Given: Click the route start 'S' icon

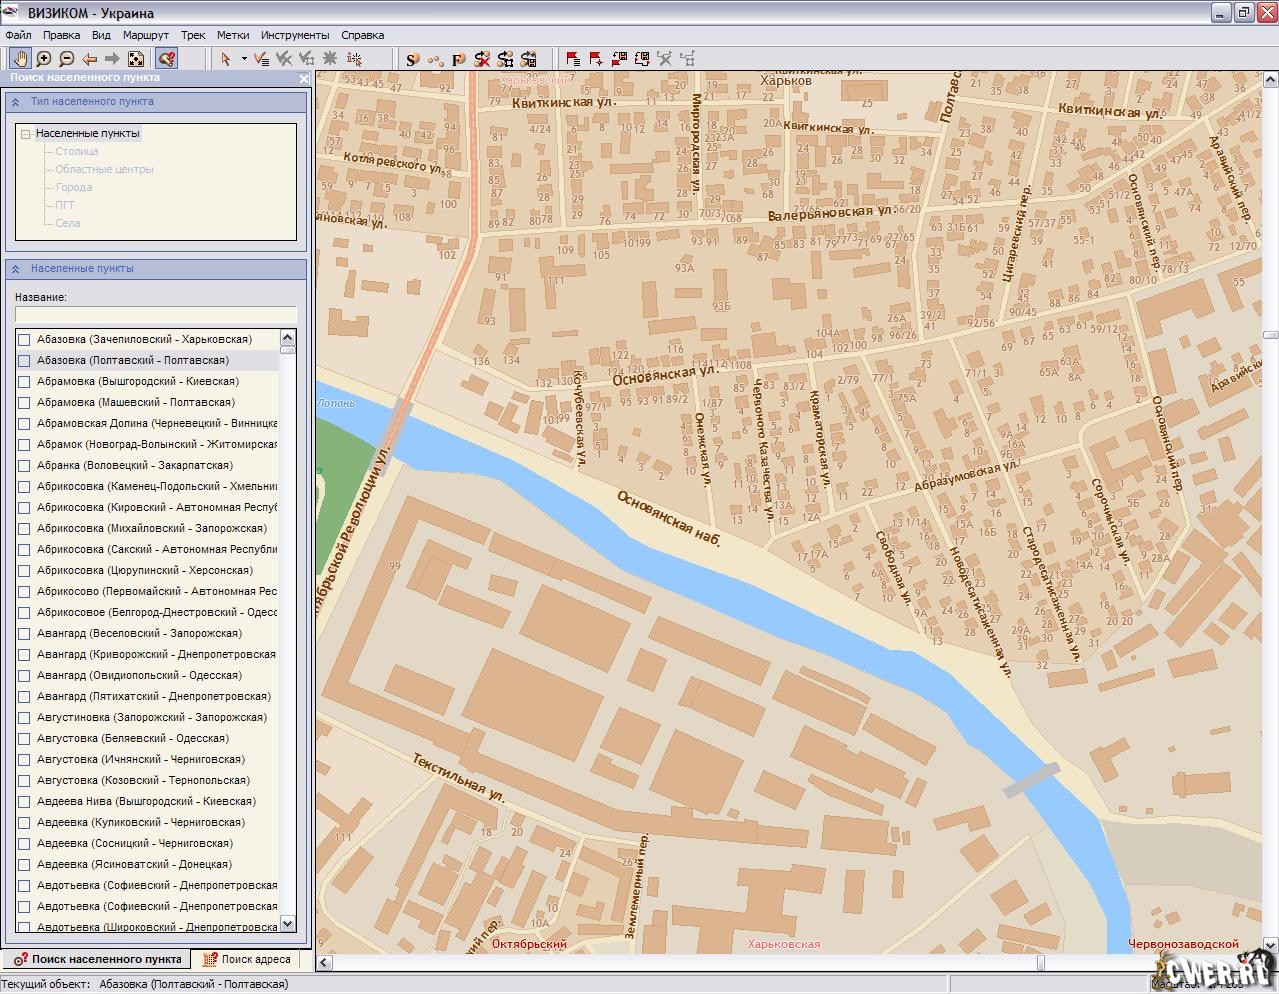Looking at the screenshot, I should 412,59.
